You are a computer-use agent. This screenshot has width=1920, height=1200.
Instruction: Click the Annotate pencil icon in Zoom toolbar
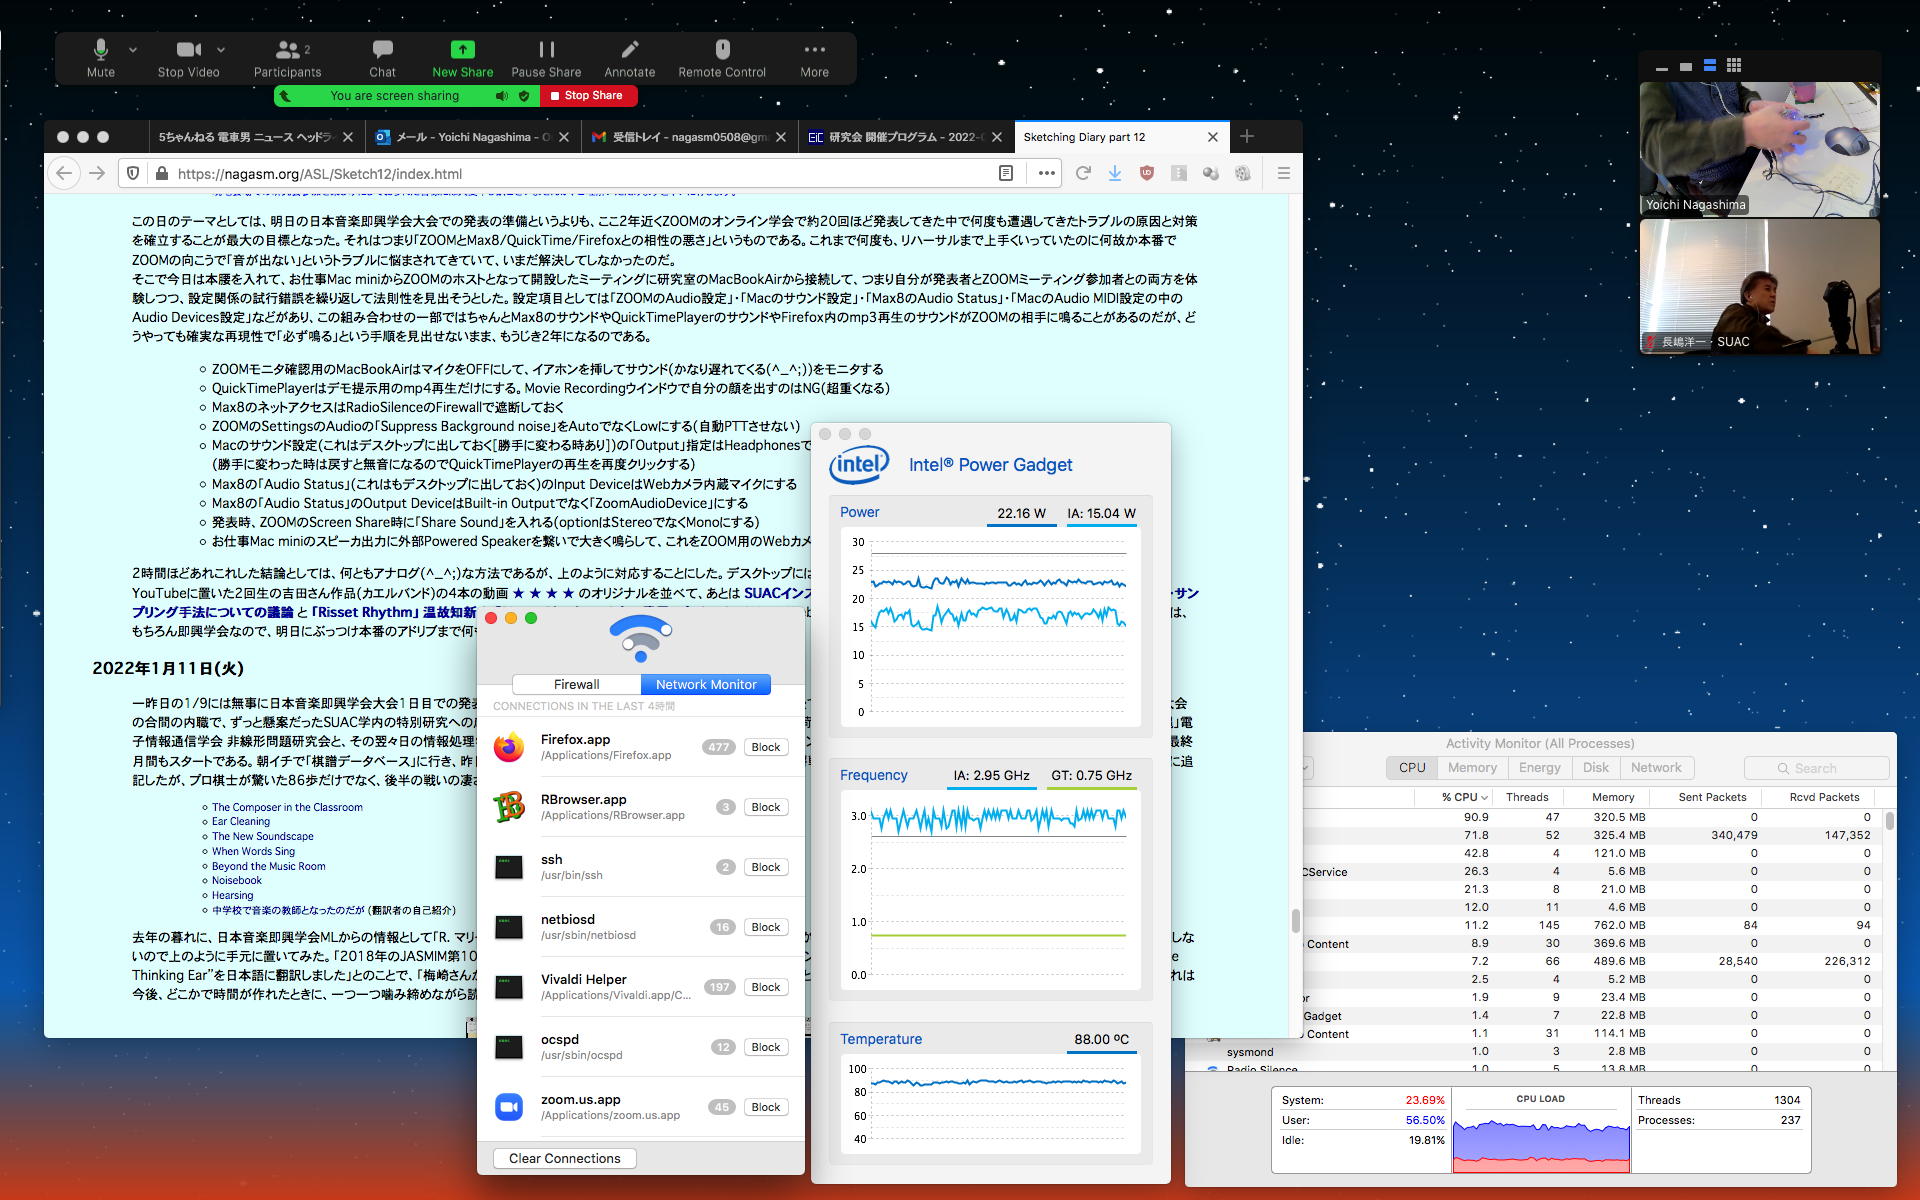(629, 50)
